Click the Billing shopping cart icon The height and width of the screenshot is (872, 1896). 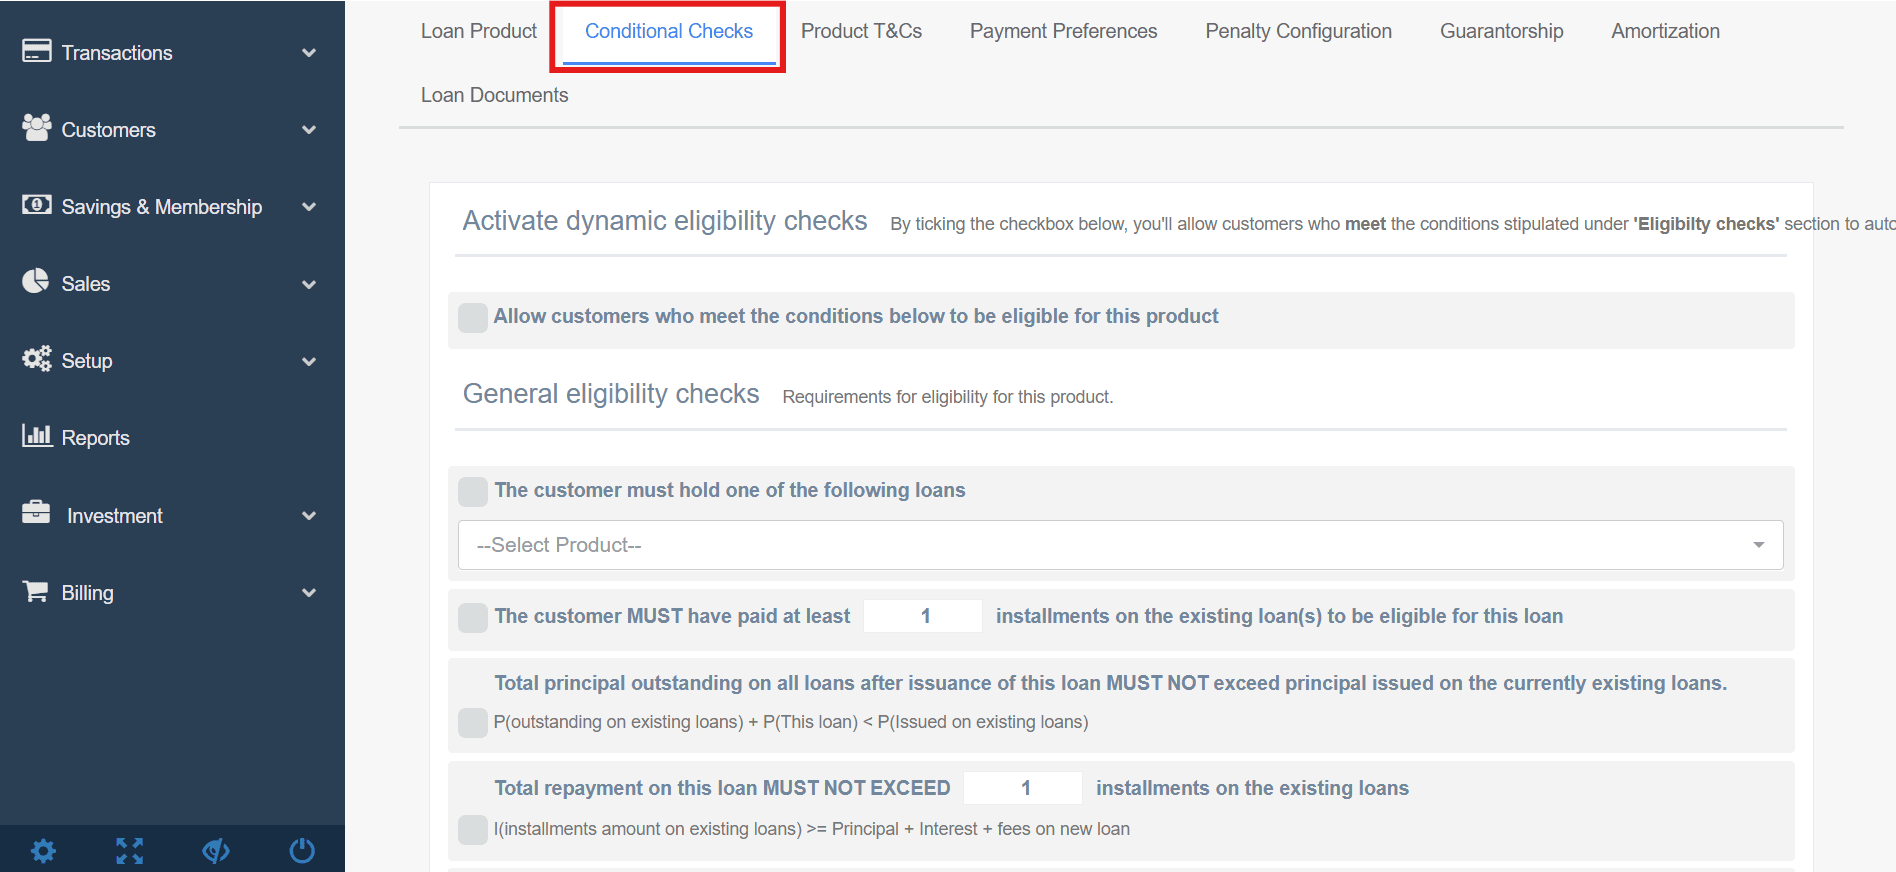(x=36, y=591)
